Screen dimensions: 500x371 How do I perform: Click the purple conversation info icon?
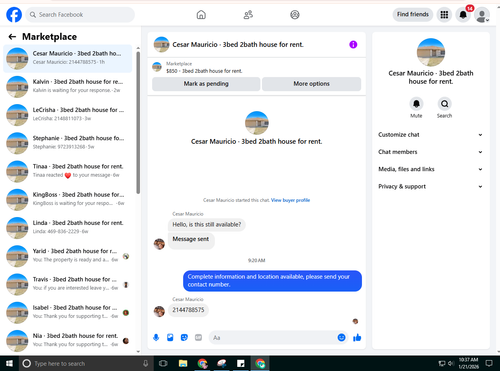pos(353,44)
